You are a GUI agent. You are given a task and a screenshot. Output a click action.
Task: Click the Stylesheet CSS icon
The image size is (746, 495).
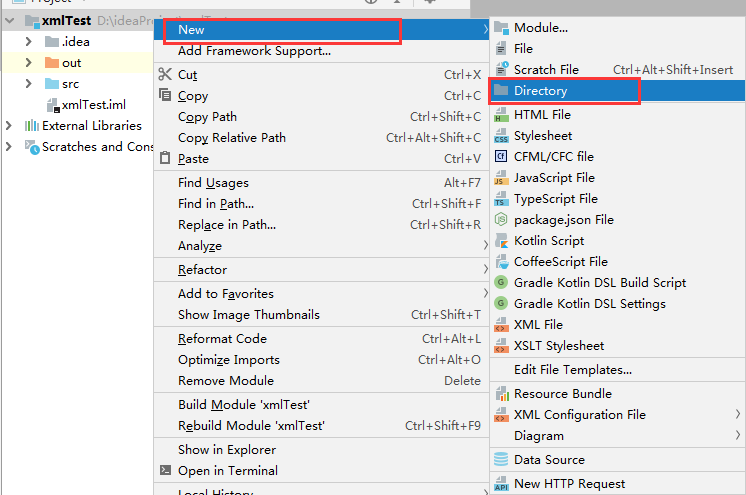point(501,136)
